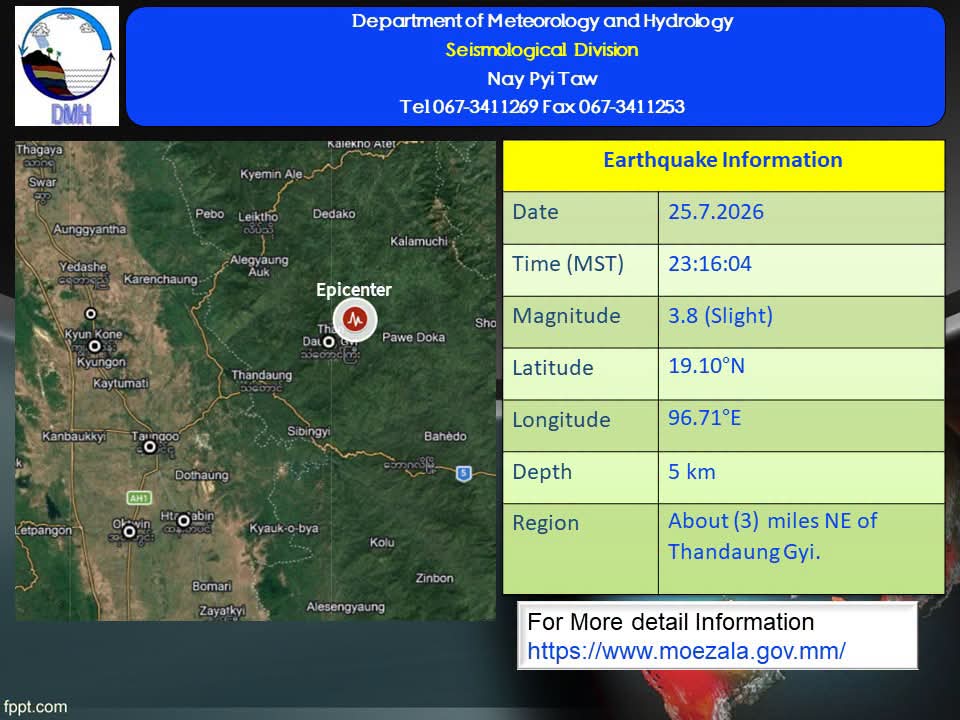960x720 pixels.
Task: Select magnitude value 3.8 (Slight)
Action: tap(720, 316)
